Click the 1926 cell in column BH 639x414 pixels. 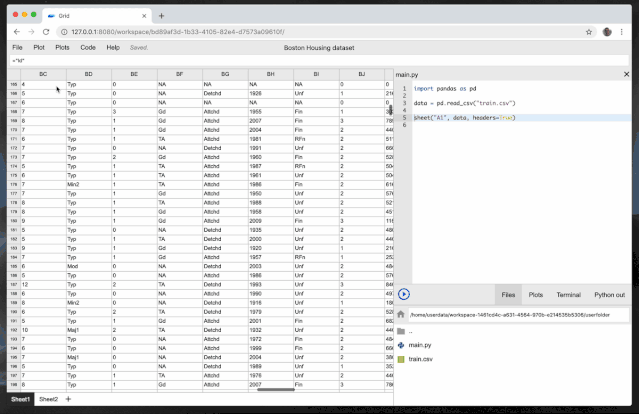click(271, 93)
